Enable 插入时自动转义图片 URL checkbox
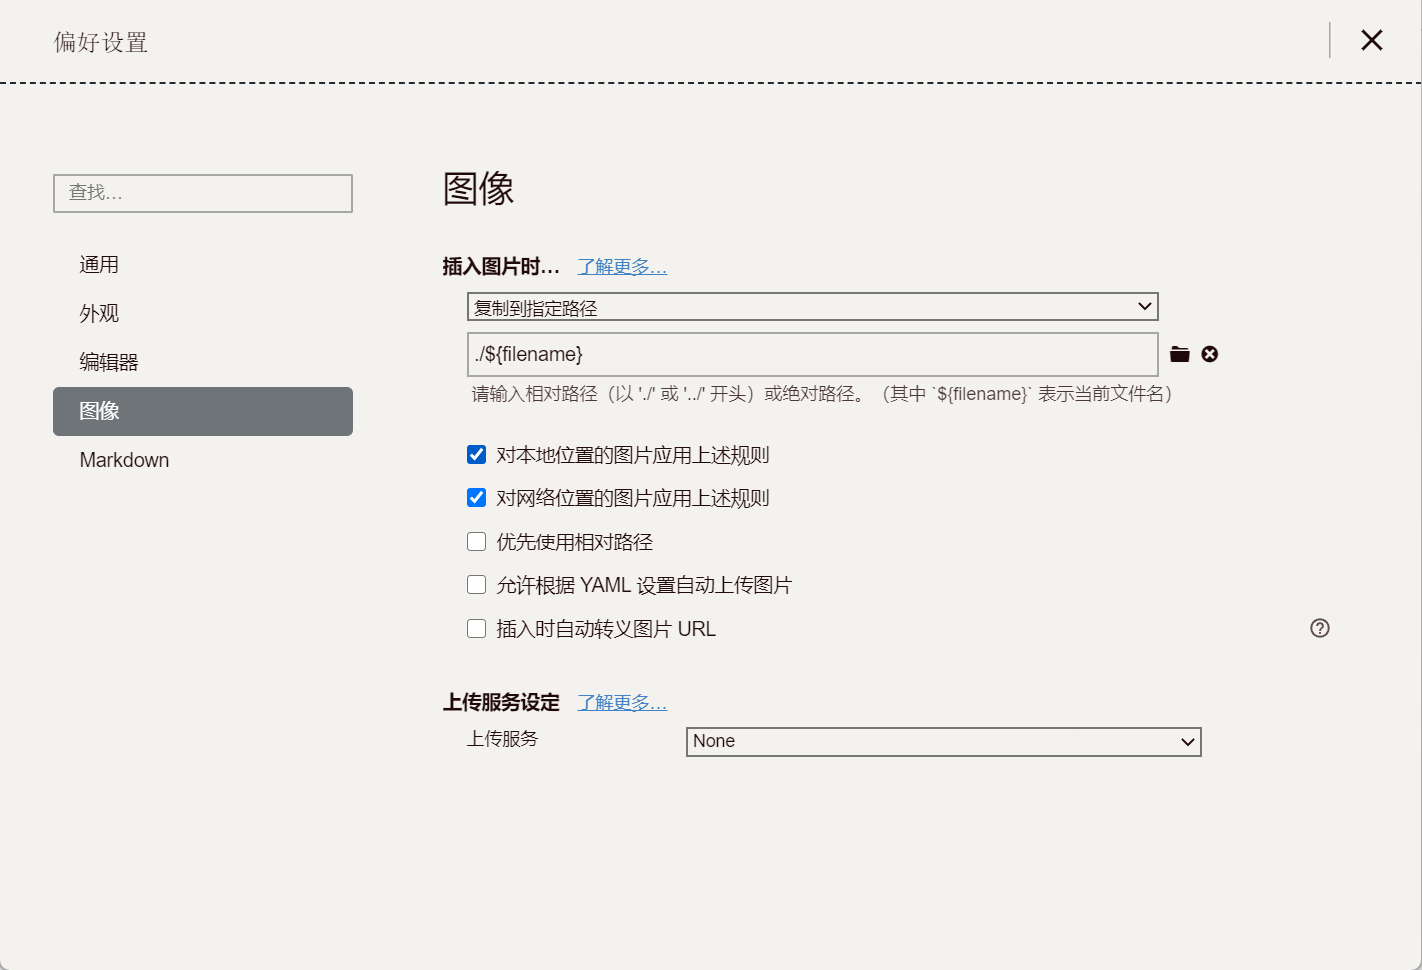Screen dimensions: 1422x970 [x=477, y=629]
